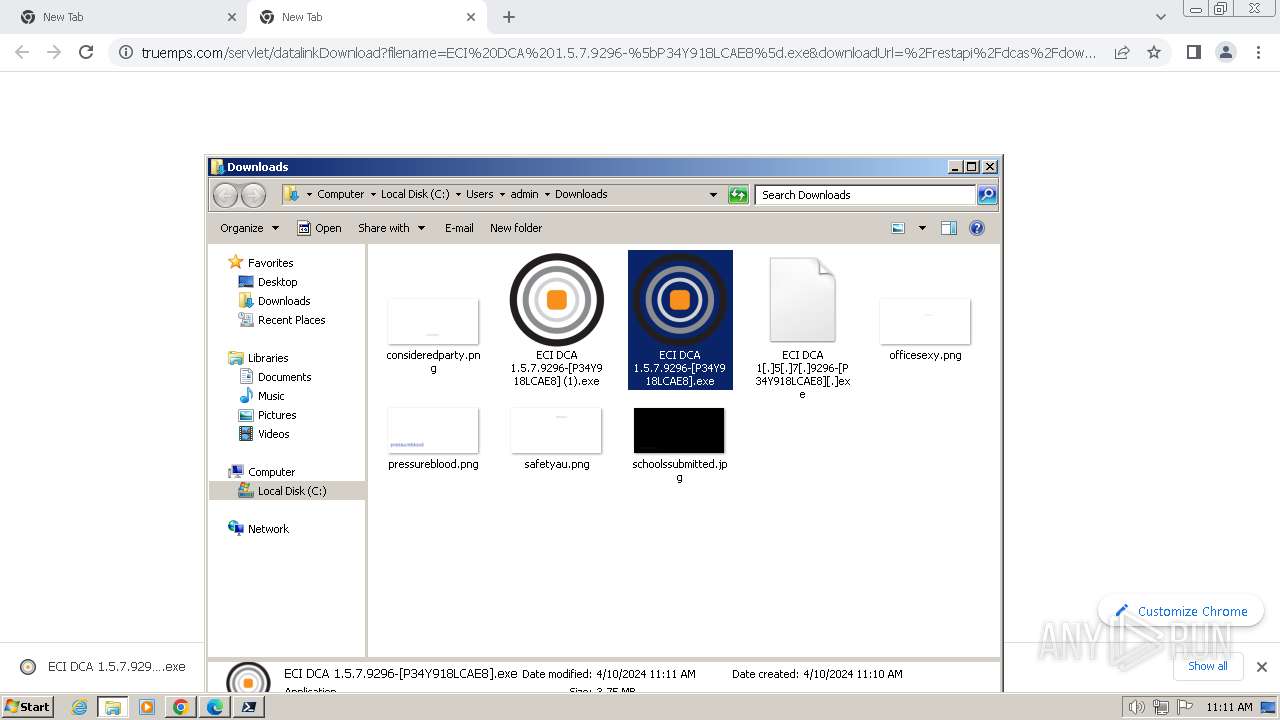Image resolution: width=1280 pixels, height=720 pixels.
Task: Click the share page icon in Chrome
Action: 1122,52
